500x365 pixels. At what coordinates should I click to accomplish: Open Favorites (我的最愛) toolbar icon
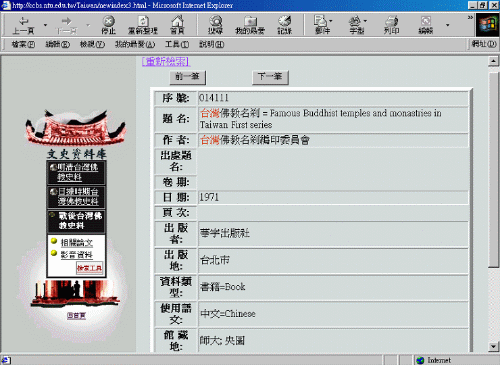[250, 25]
